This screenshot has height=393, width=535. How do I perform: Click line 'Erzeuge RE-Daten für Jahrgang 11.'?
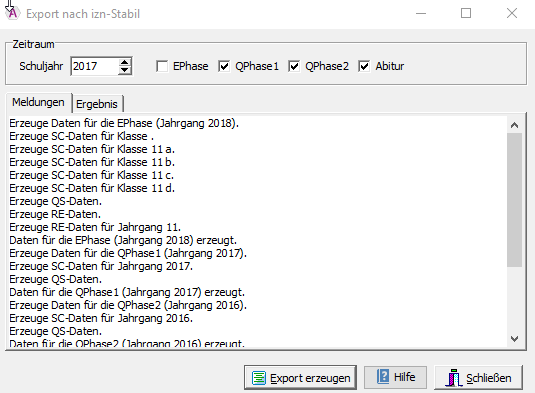pos(95,227)
